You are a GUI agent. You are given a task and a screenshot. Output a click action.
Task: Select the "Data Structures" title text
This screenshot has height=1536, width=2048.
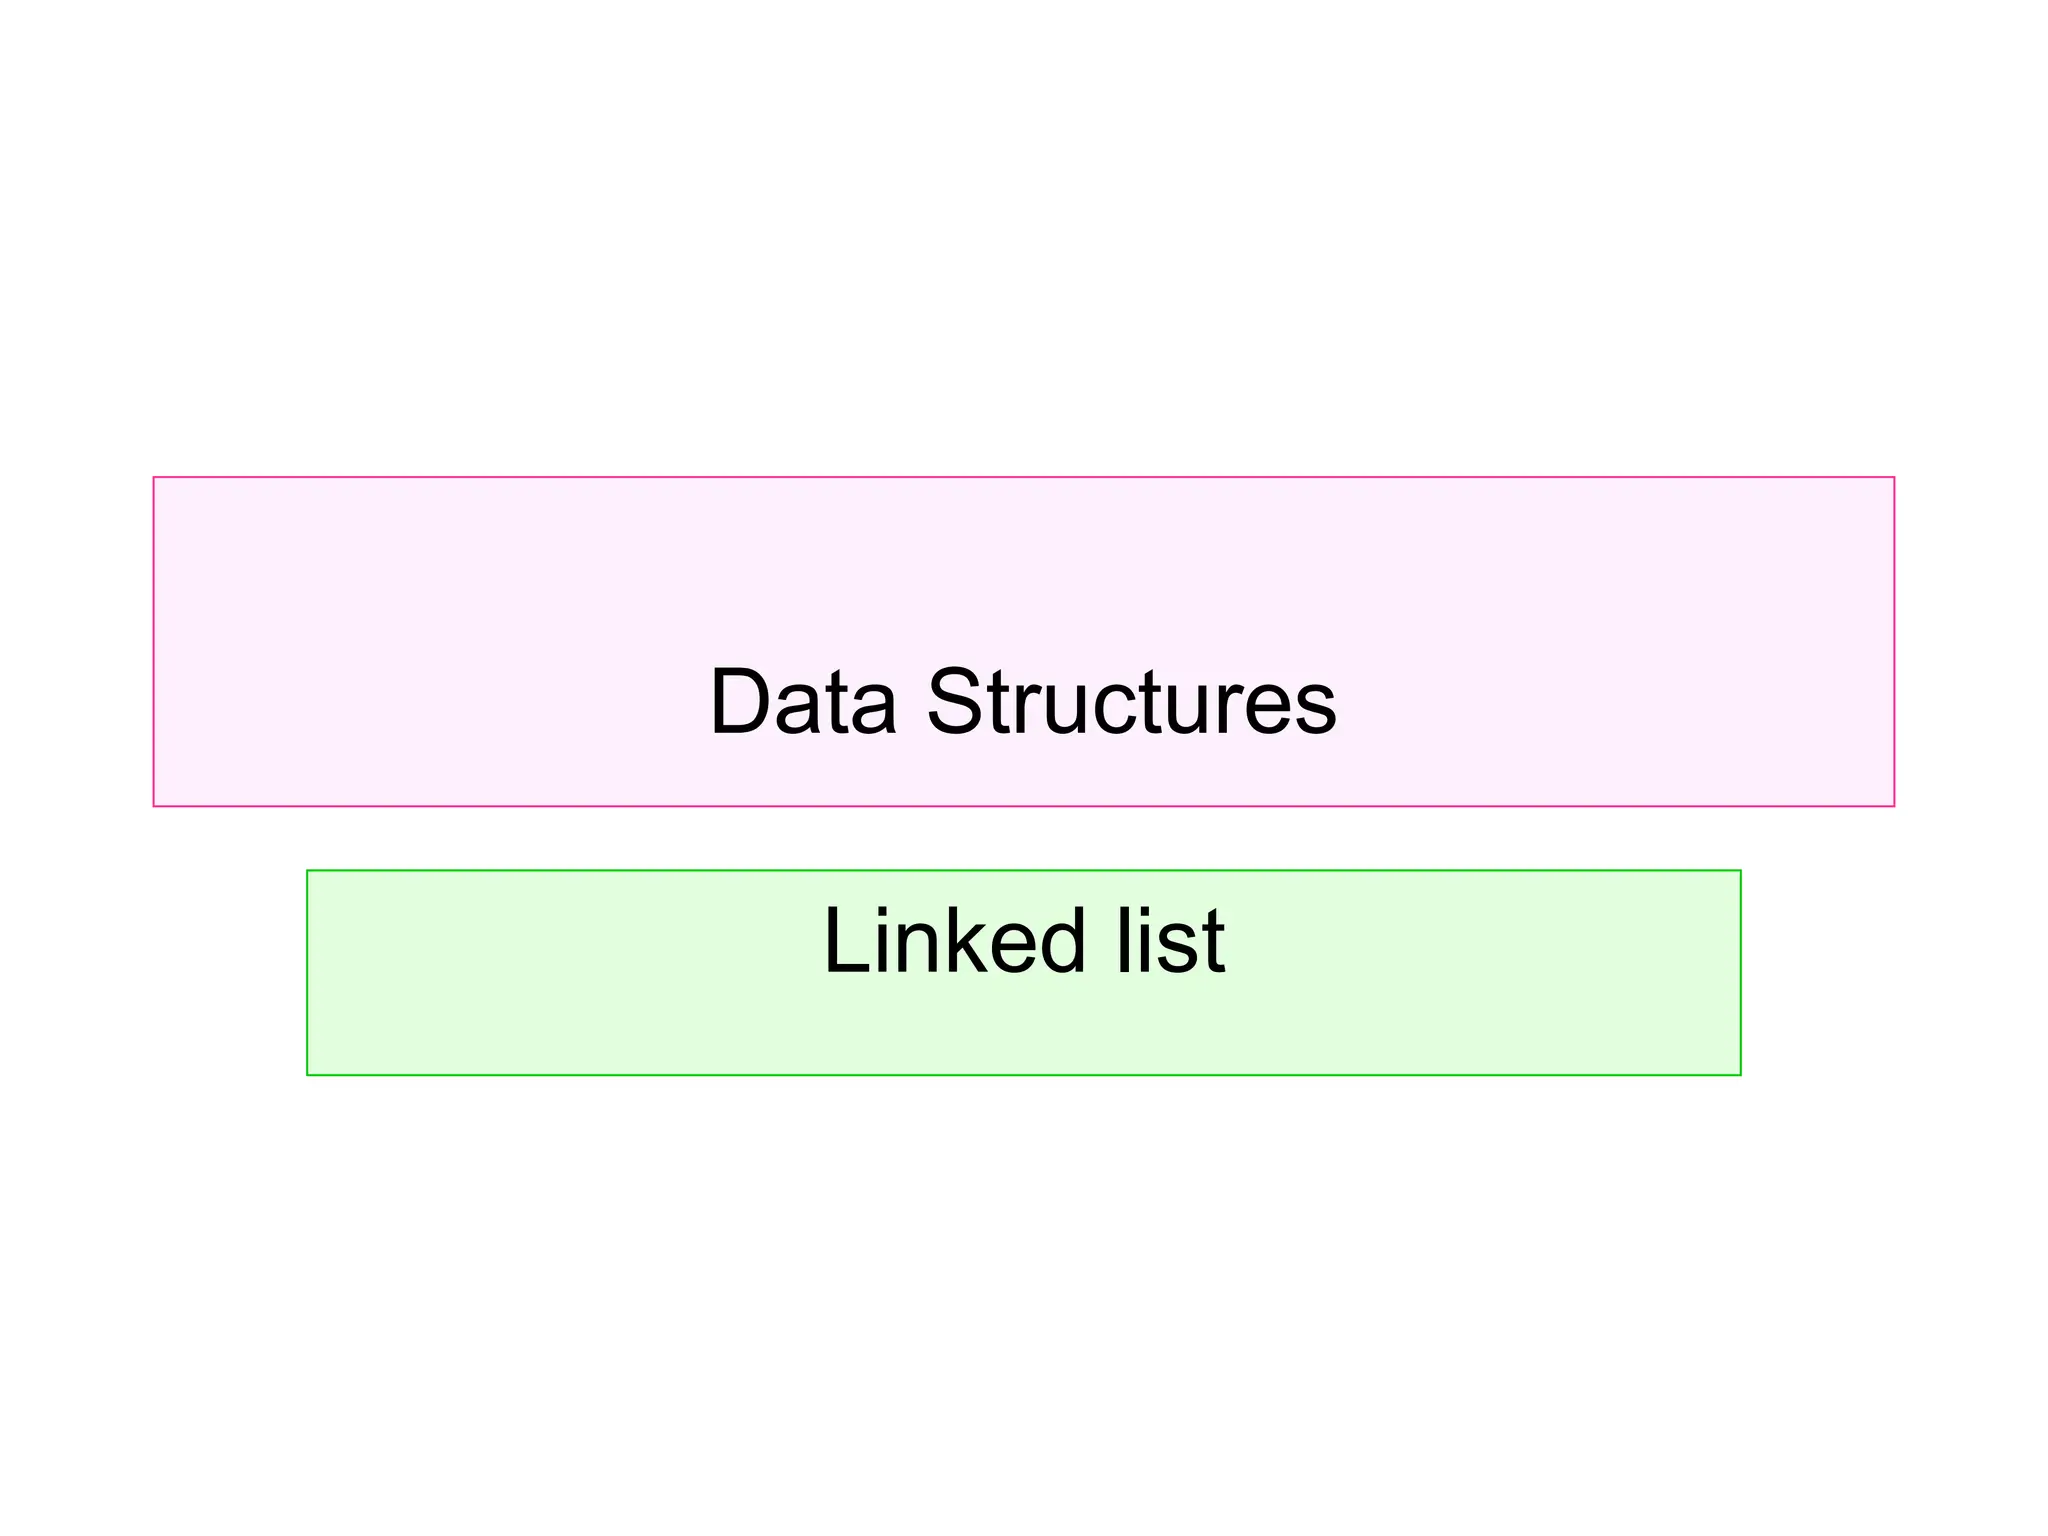click(1023, 701)
